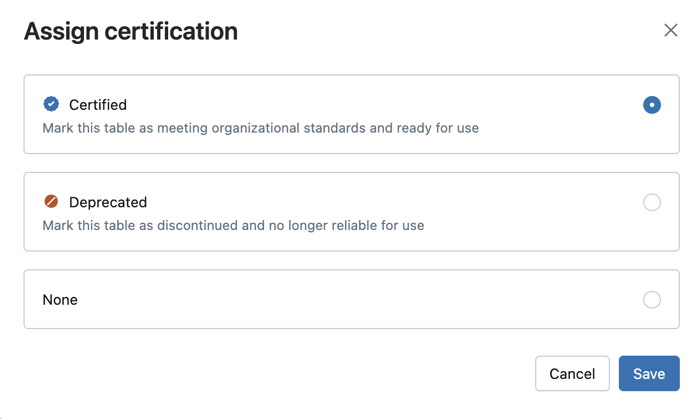
Task: Close the Assign certification dialog
Action: click(670, 31)
